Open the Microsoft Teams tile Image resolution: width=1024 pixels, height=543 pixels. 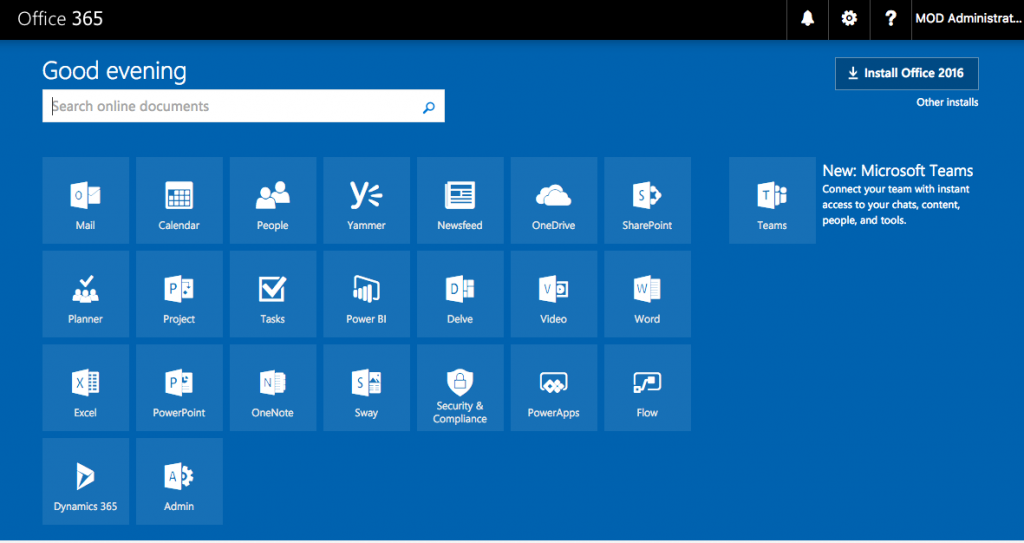[772, 200]
